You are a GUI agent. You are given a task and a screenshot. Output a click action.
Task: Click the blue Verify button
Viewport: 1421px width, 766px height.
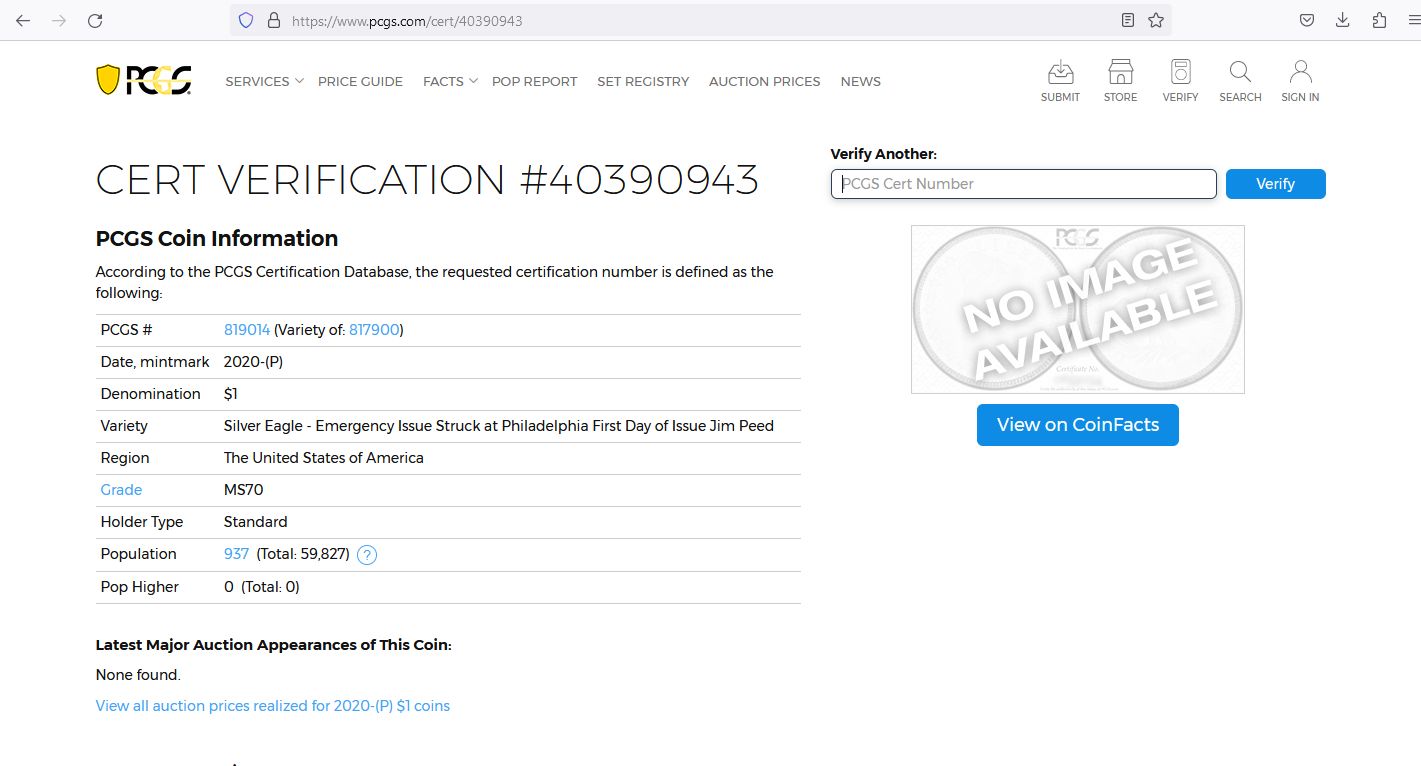[x=1275, y=184]
